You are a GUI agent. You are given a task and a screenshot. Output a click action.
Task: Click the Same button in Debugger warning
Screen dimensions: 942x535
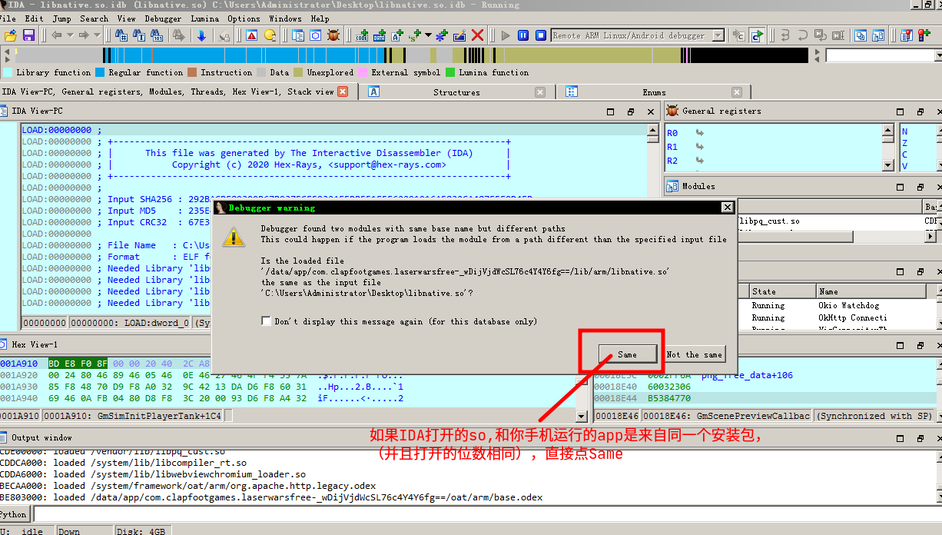click(627, 354)
